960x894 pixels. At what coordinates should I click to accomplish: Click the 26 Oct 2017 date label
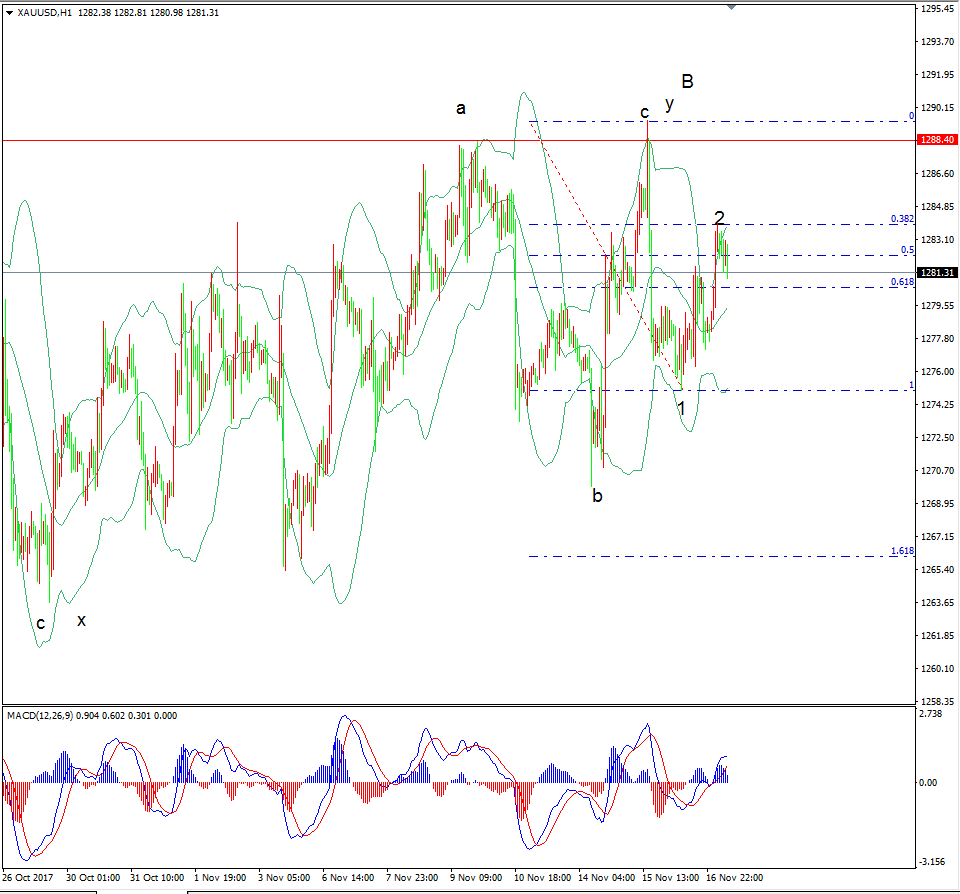point(28,877)
